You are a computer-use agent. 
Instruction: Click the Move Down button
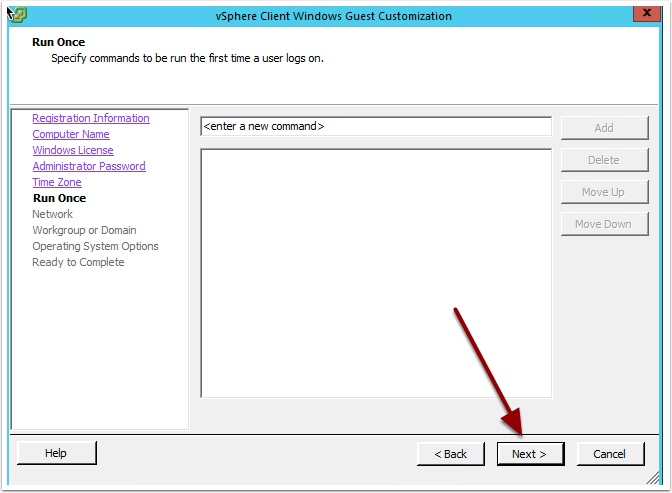tap(604, 224)
